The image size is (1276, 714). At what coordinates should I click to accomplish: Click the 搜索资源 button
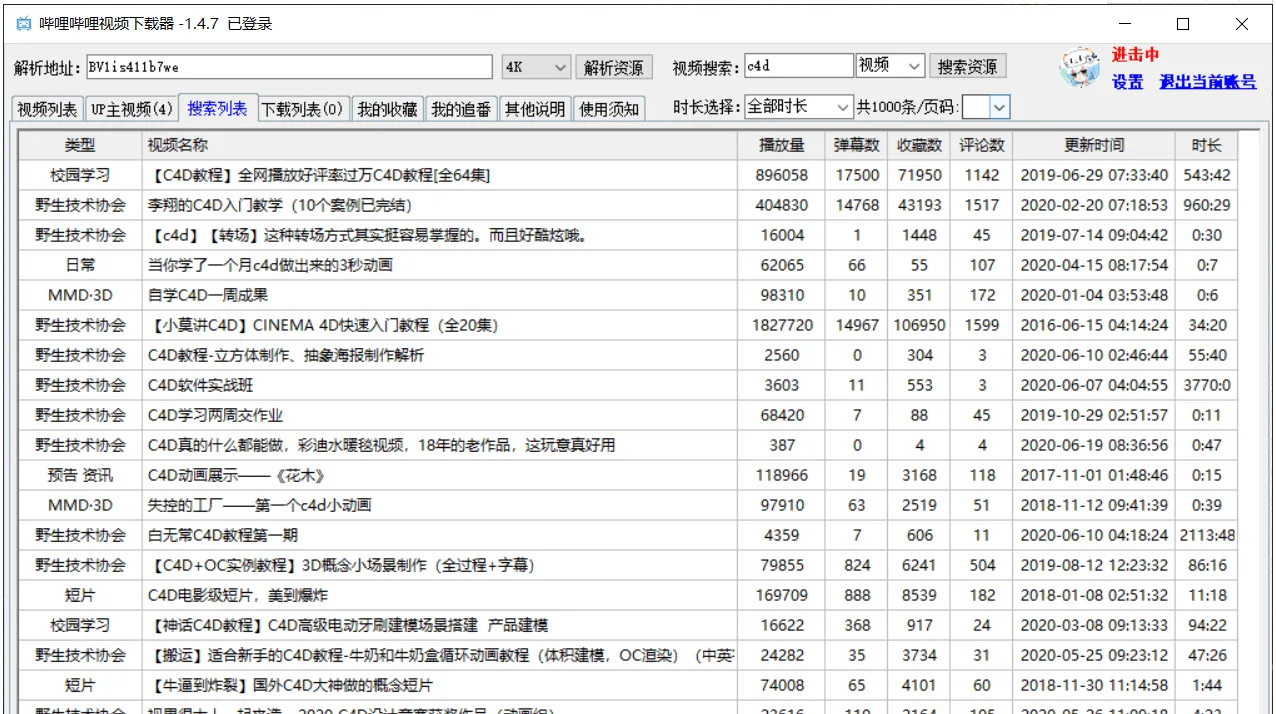(x=969, y=65)
